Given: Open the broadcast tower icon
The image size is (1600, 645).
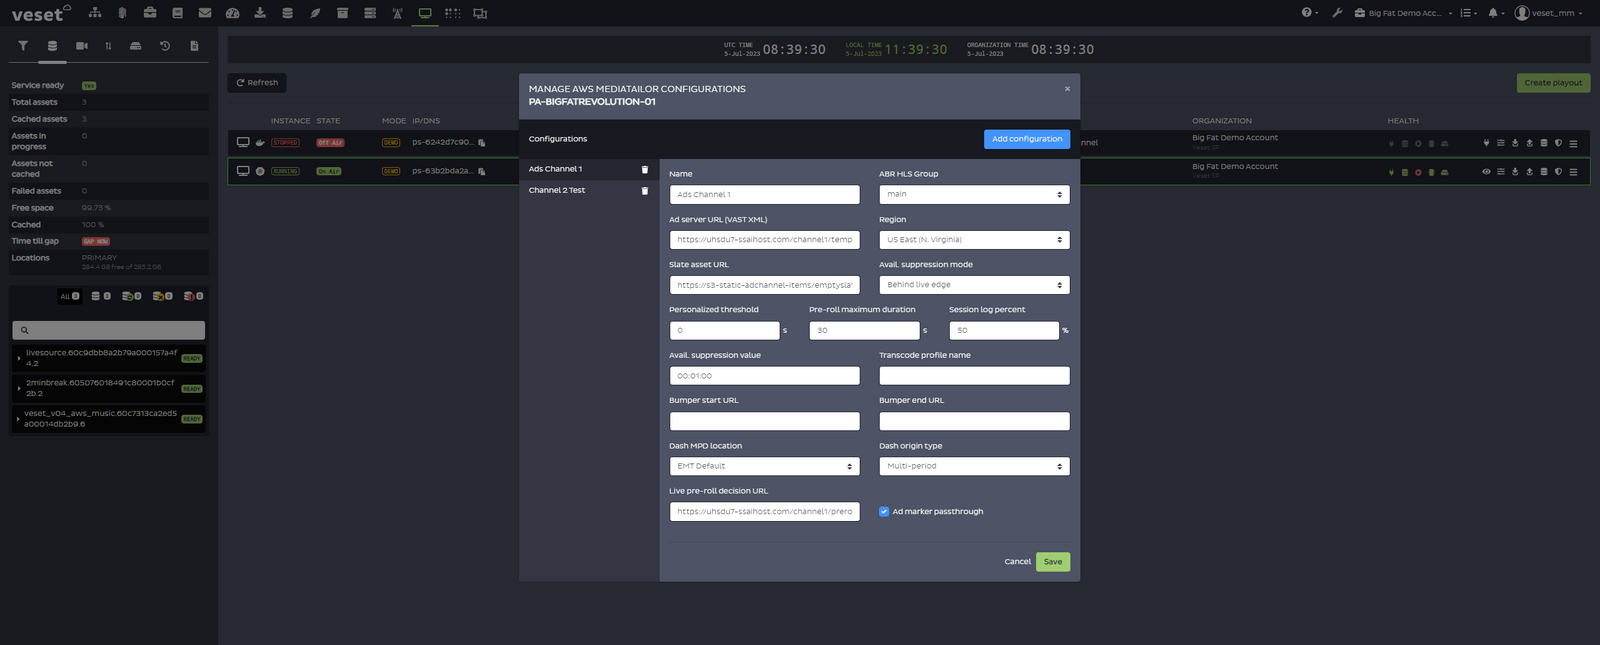Looking at the screenshot, I should 397,13.
